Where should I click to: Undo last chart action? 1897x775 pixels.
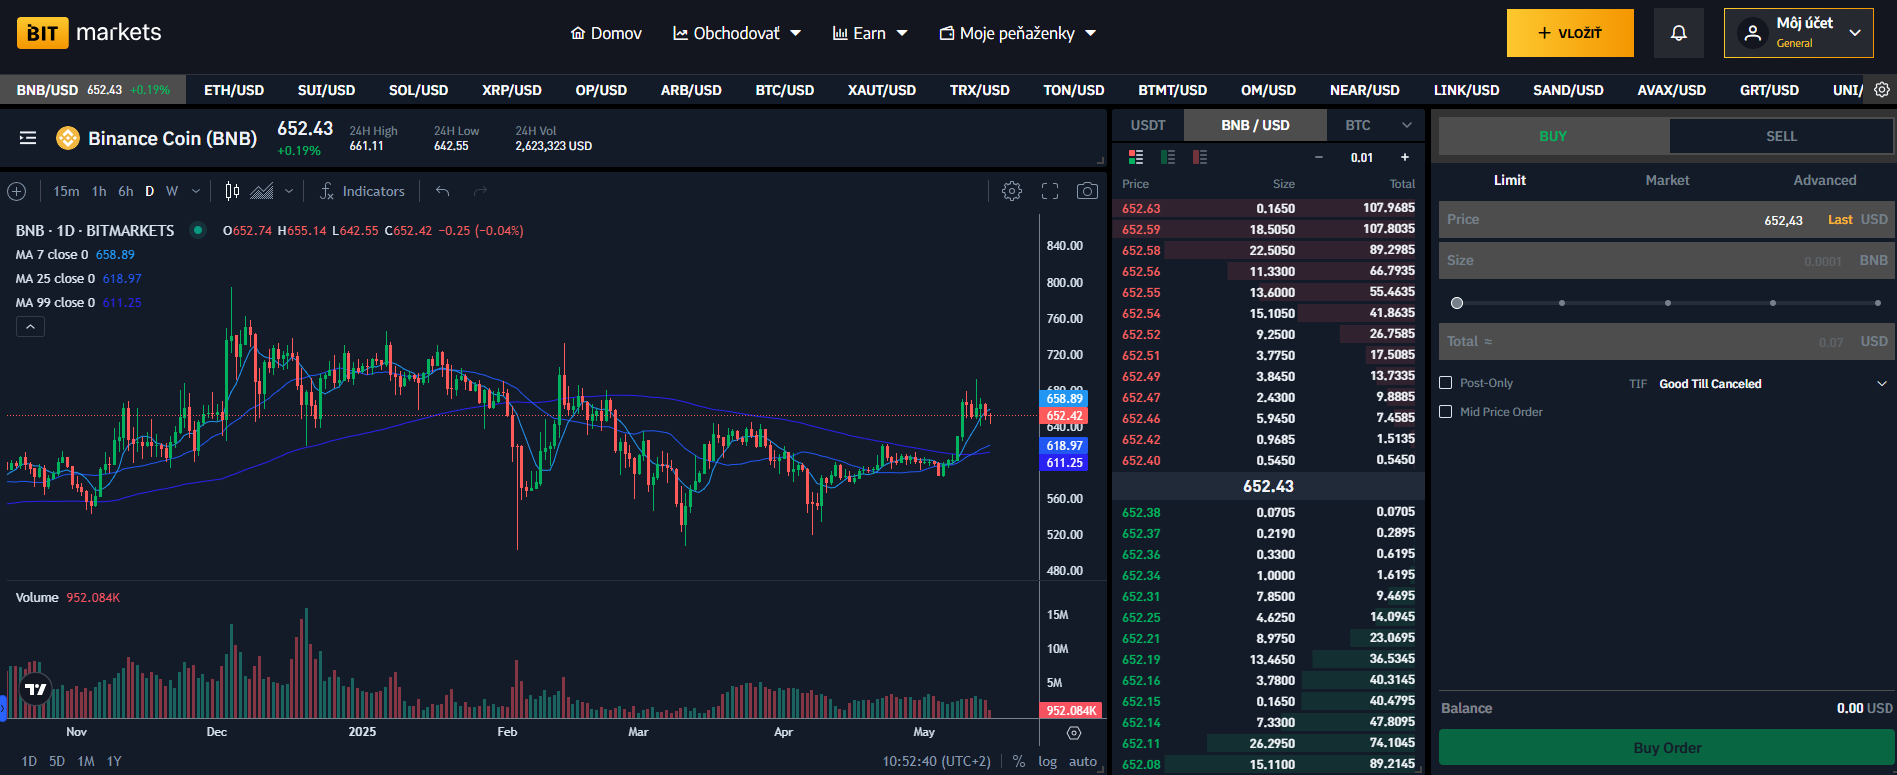coord(442,191)
